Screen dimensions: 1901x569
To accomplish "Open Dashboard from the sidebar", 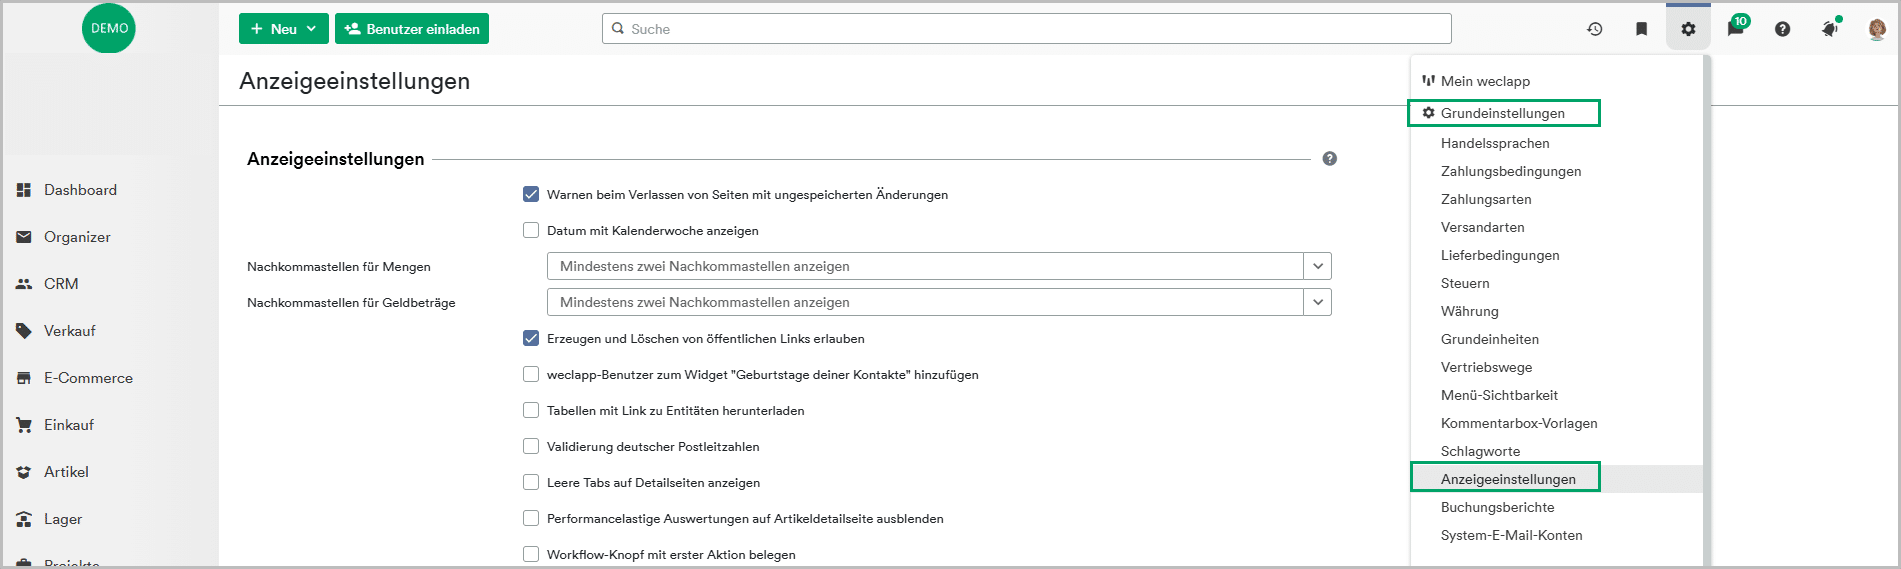I will (80, 190).
